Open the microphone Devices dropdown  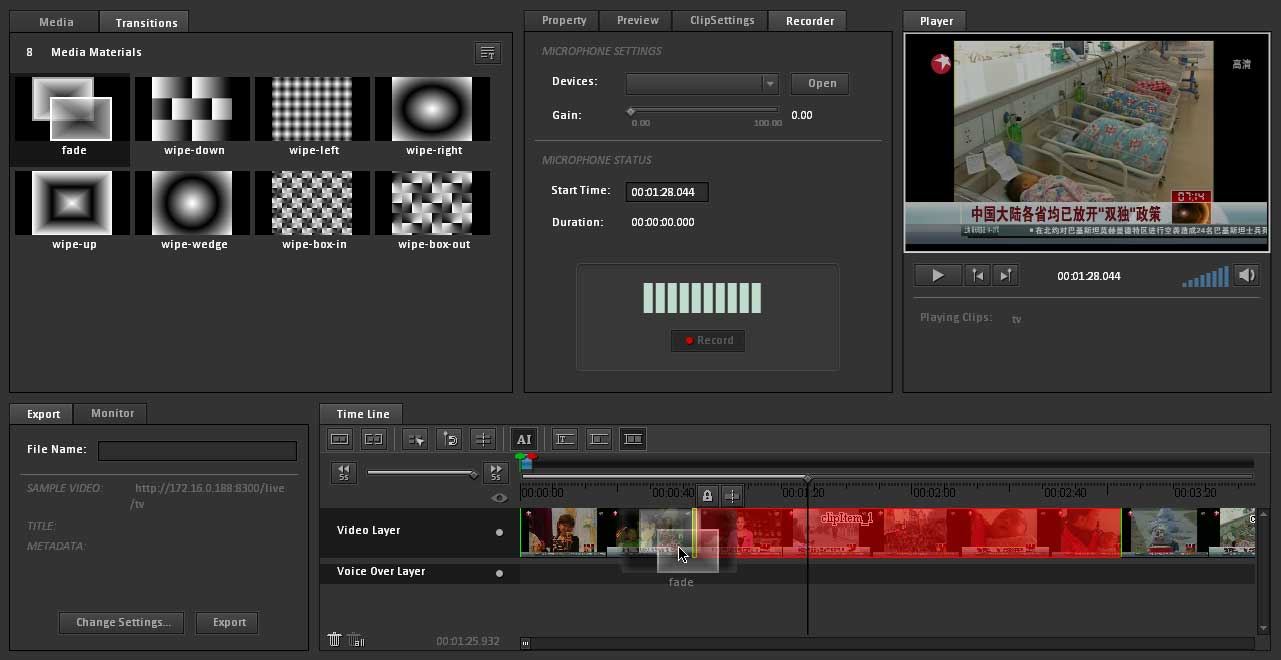coord(769,84)
